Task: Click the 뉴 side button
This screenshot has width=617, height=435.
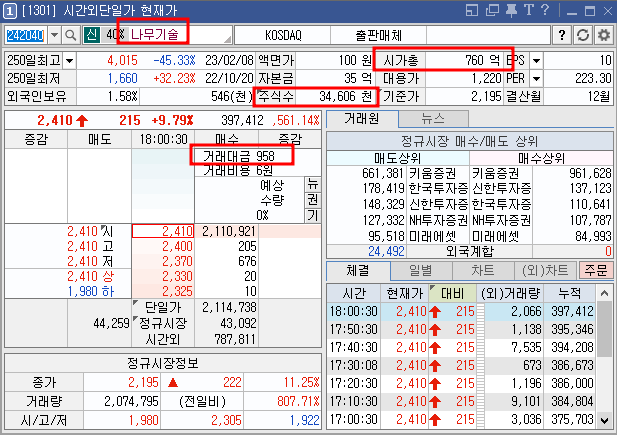Action: point(313,184)
